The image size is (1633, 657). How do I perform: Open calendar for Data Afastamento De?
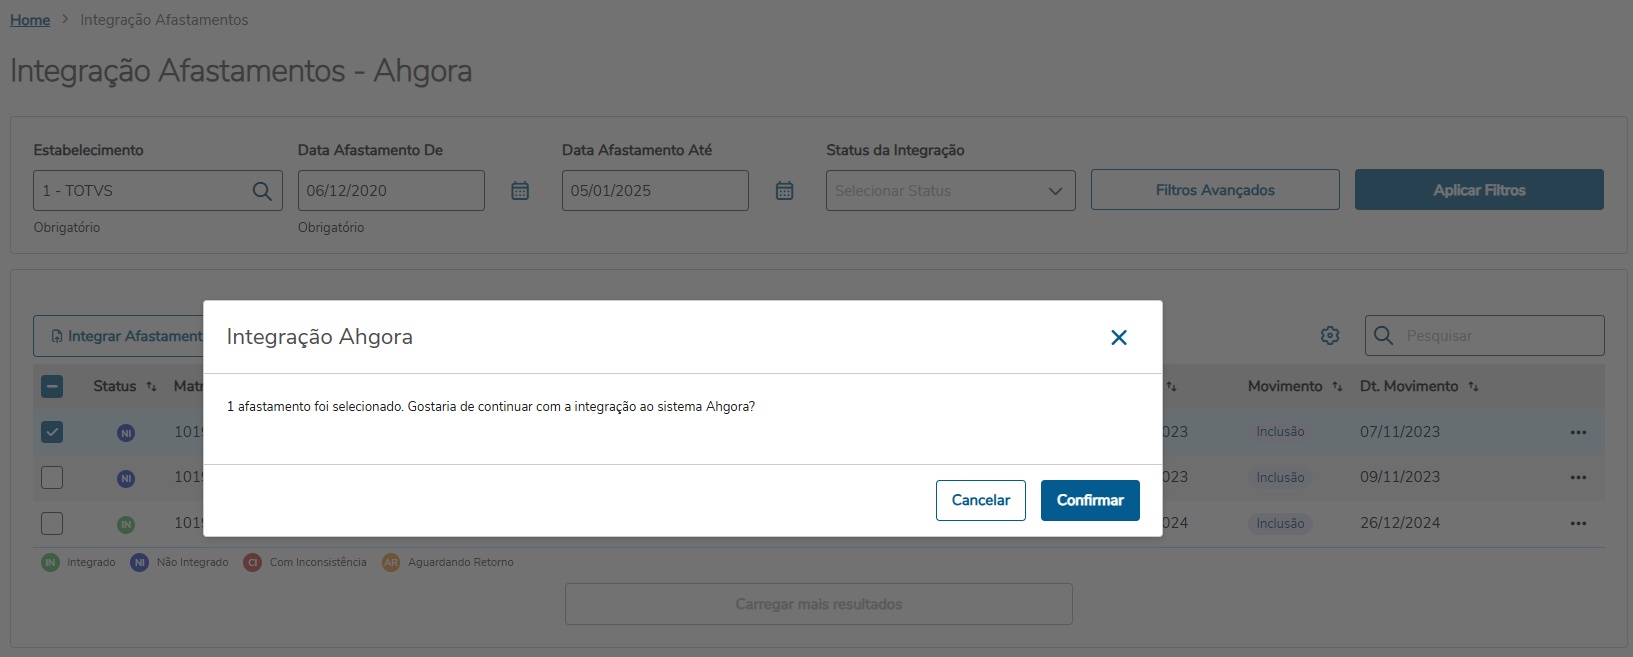pos(520,190)
